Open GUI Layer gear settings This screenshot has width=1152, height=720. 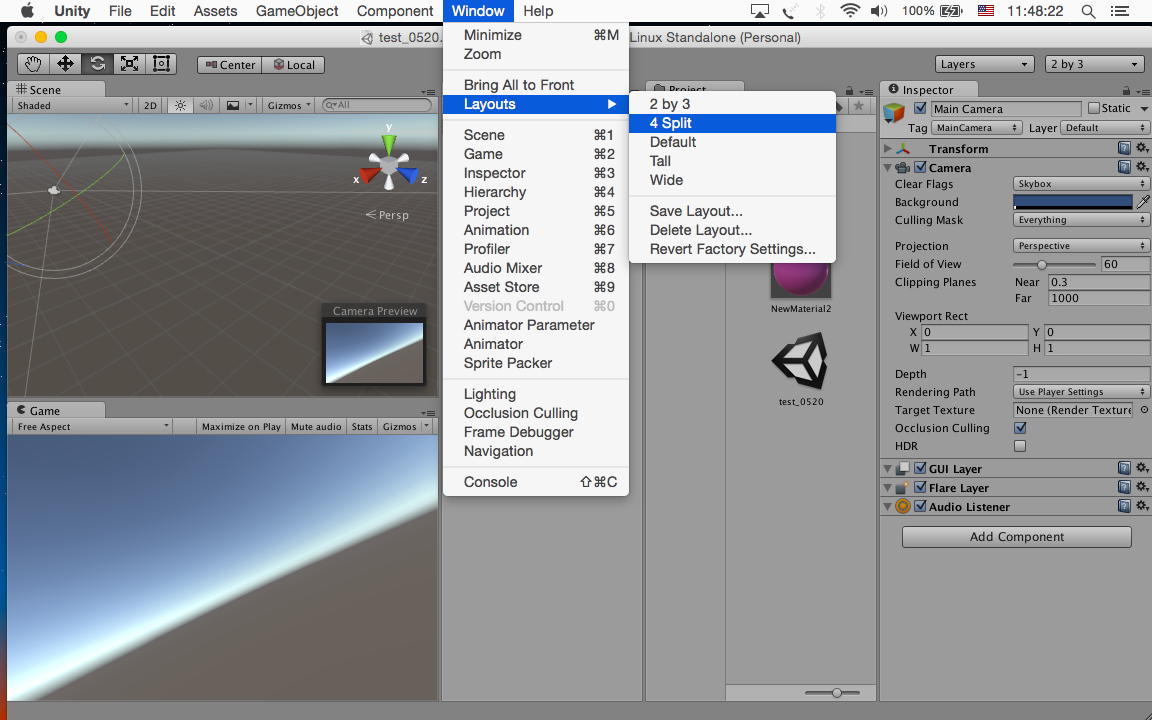click(x=1141, y=468)
